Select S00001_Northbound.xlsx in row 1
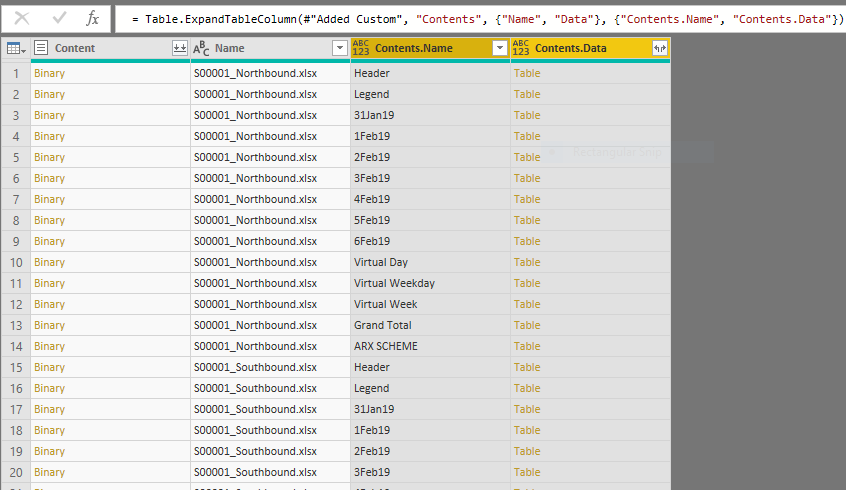Image resolution: width=846 pixels, height=490 pixels. 270,73
